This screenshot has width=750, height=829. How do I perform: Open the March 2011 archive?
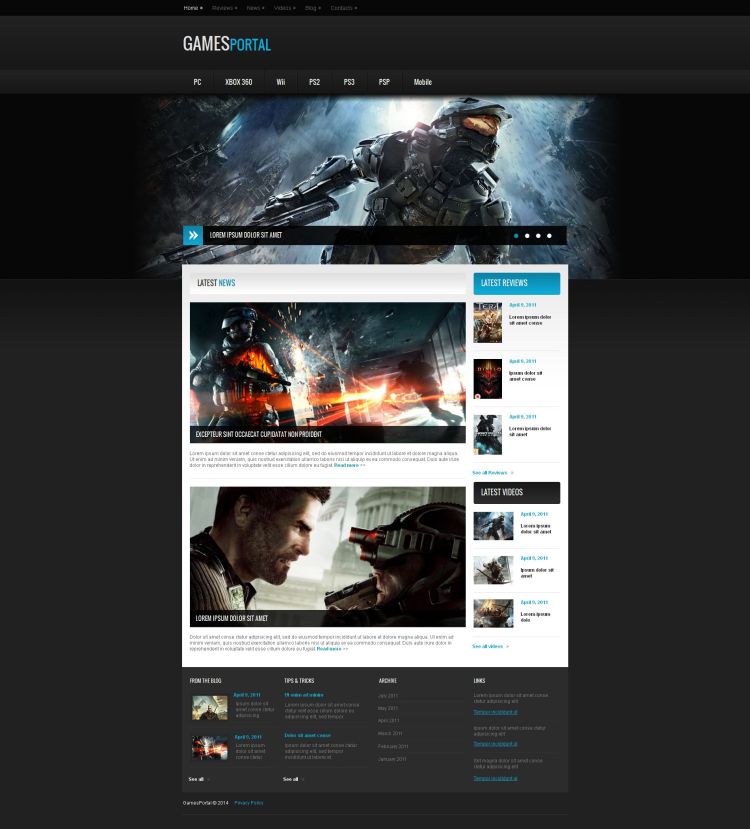390,733
